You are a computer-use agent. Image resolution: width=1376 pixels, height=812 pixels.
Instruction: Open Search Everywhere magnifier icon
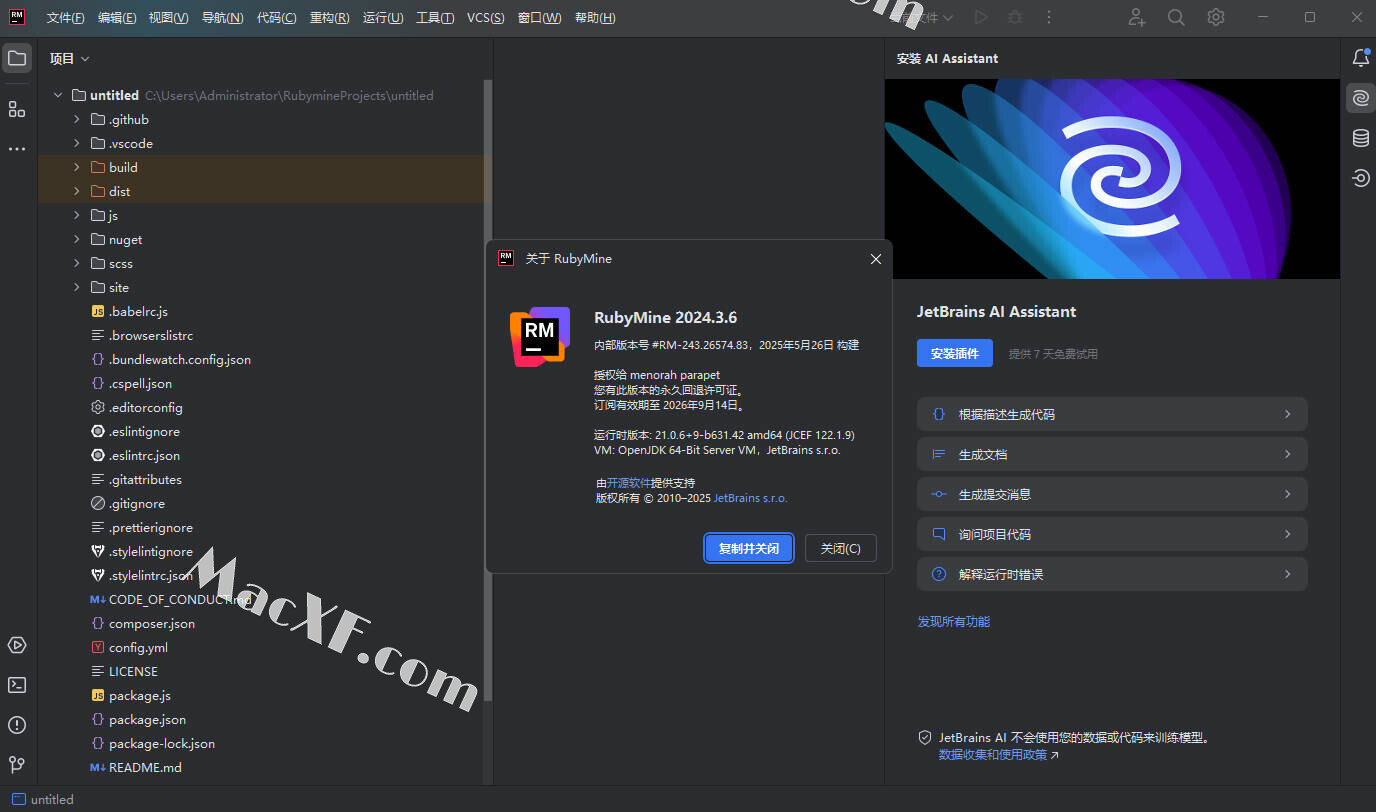pyautogui.click(x=1176, y=17)
